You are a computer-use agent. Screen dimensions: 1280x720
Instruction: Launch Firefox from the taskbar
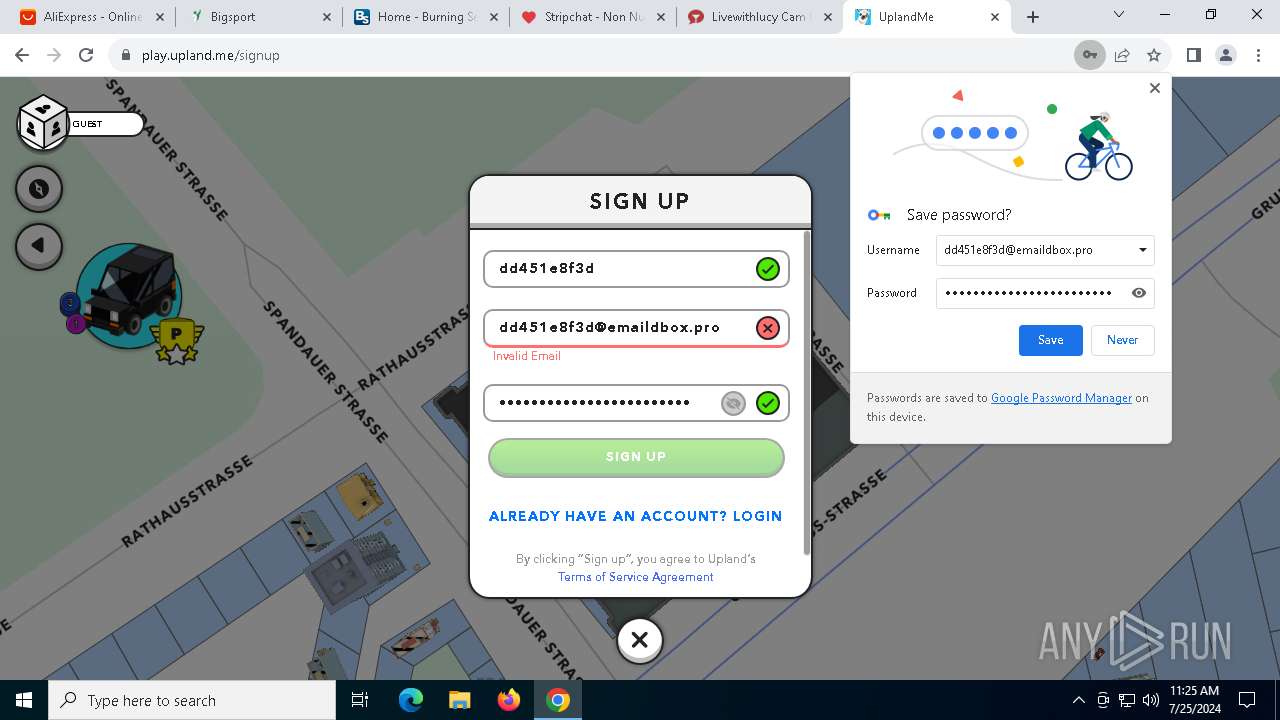pyautogui.click(x=508, y=700)
